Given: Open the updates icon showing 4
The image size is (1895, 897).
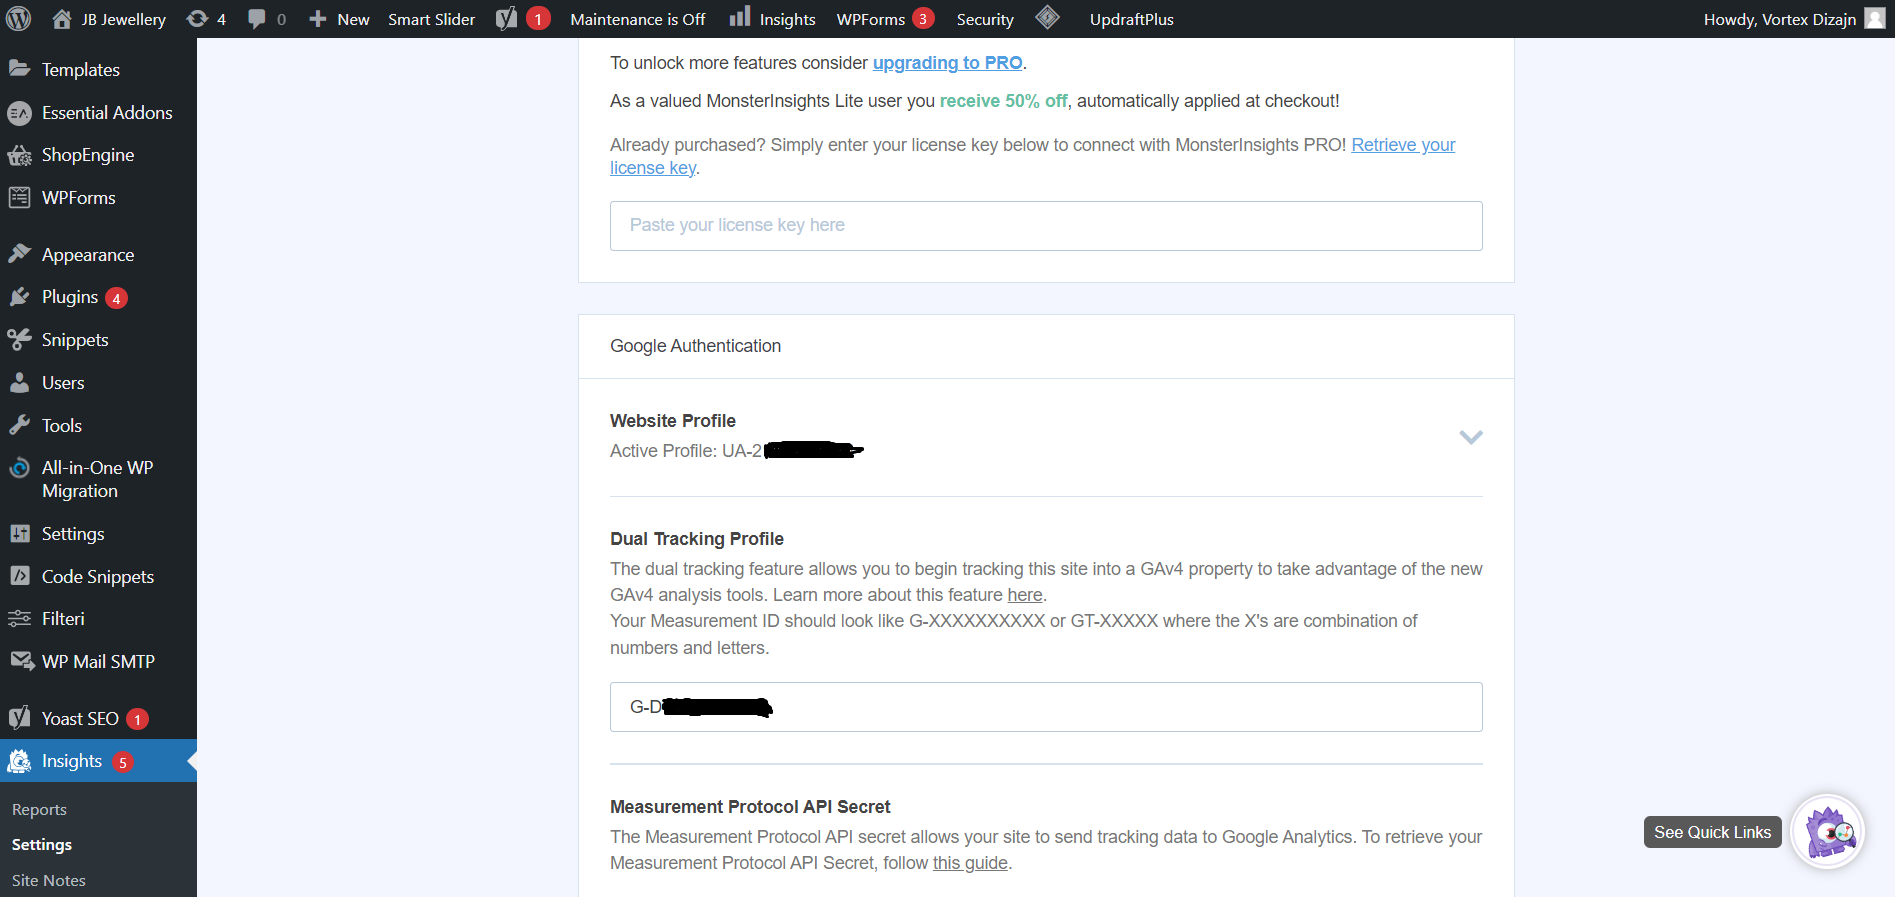Looking at the screenshot, I should point(198,19).
